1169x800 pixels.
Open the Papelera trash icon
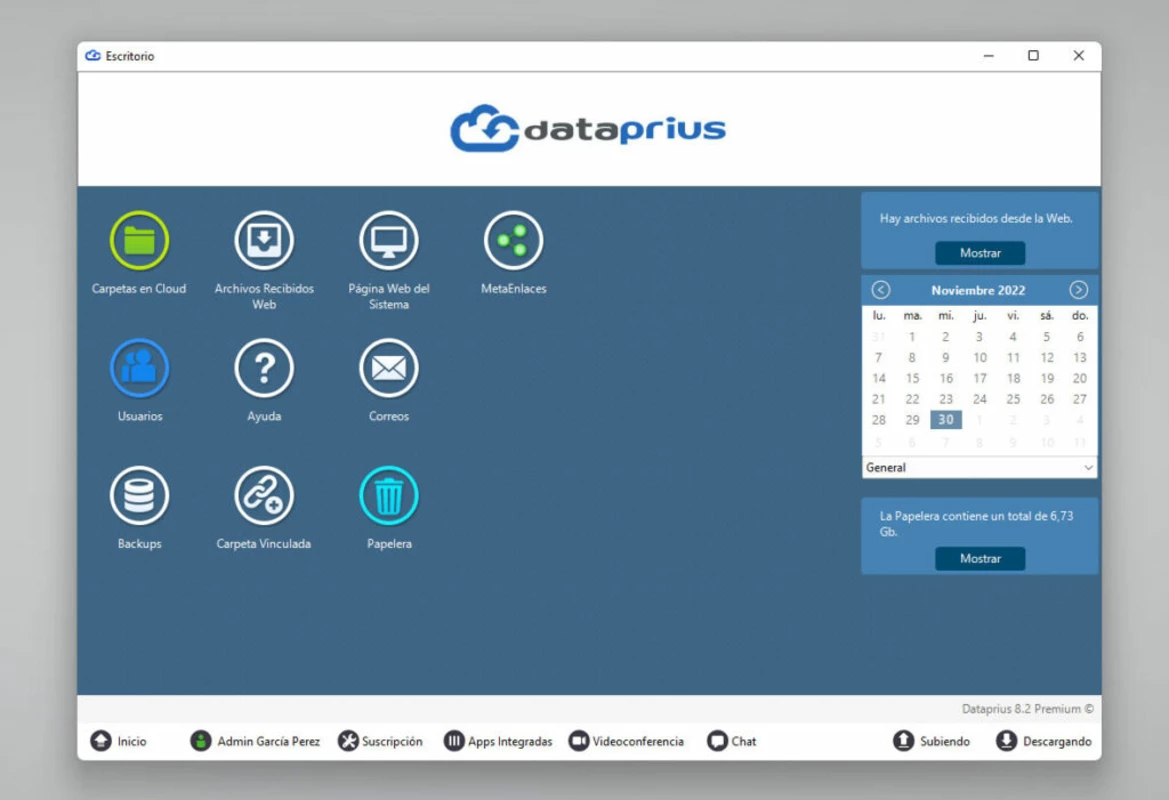[388, 496]
